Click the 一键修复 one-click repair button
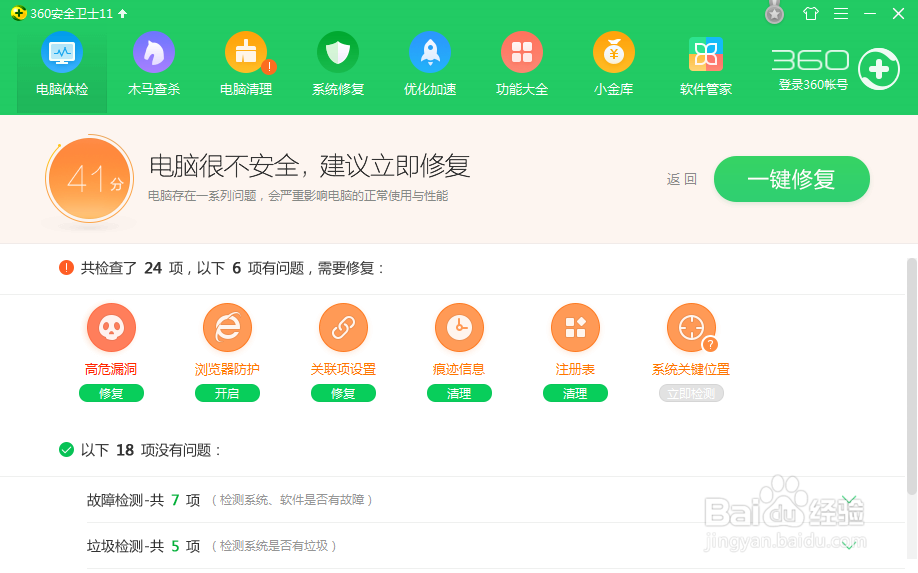 pos(792,179)
